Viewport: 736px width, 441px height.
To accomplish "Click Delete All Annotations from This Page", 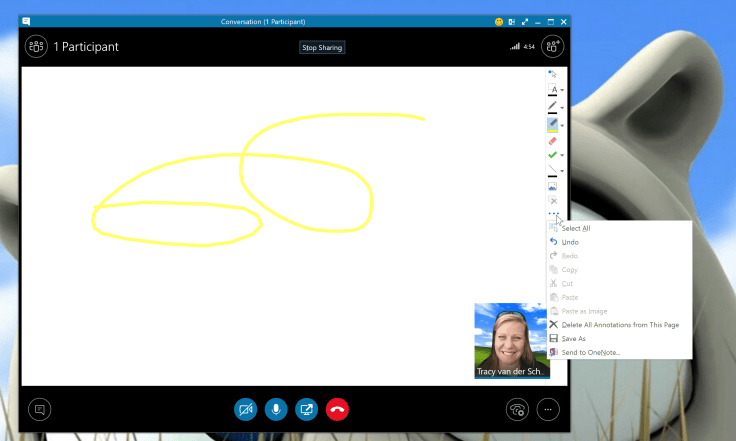I will (x=619, y=325).
